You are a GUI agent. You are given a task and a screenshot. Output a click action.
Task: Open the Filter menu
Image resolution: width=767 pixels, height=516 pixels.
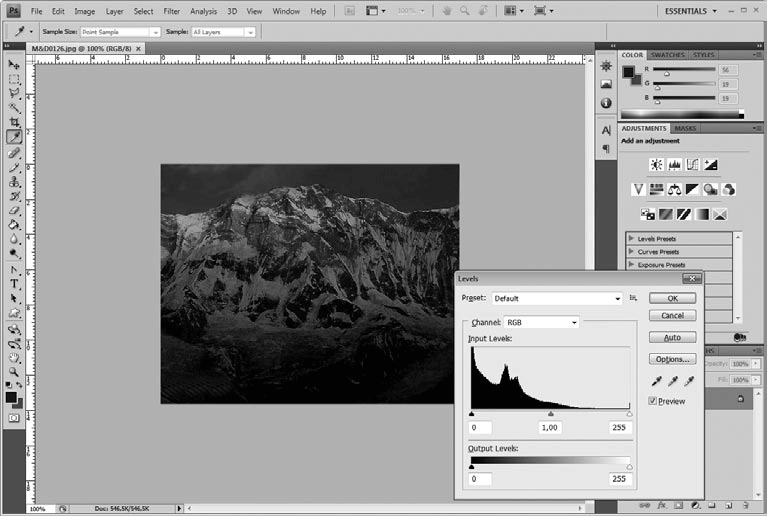(171, 11)
